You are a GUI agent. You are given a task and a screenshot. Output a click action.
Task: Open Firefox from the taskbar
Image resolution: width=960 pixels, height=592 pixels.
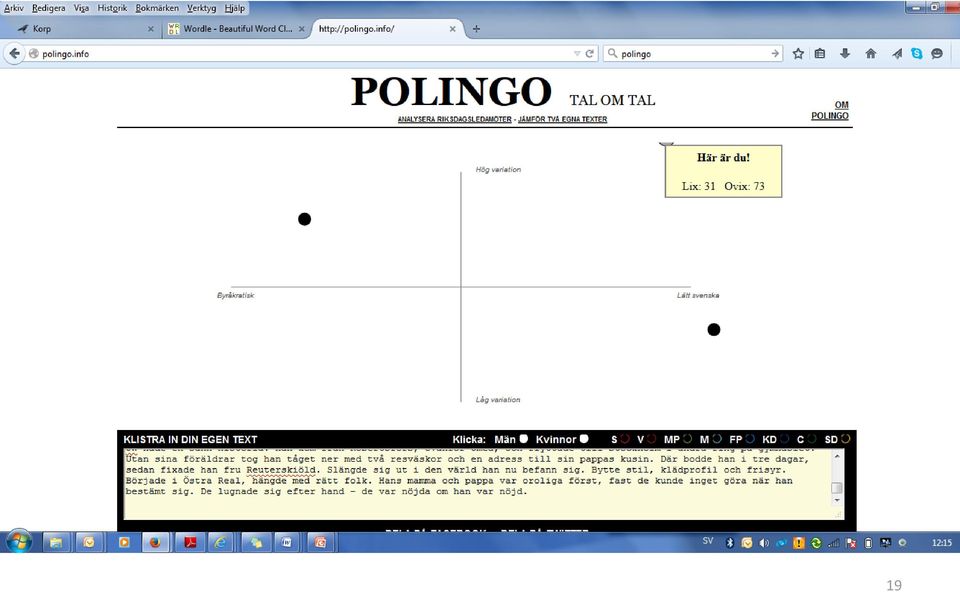[156, 542]
